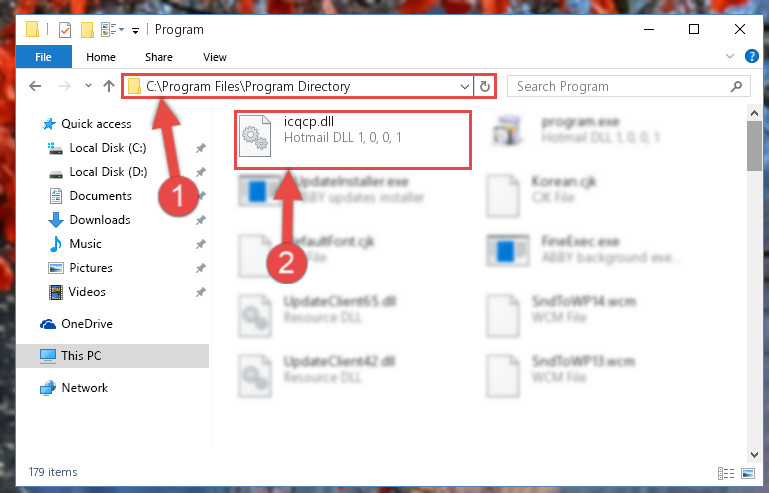Refresh the Program Directory folder
This screenshot has width=769, height=493.
click(x=485, y=87)
